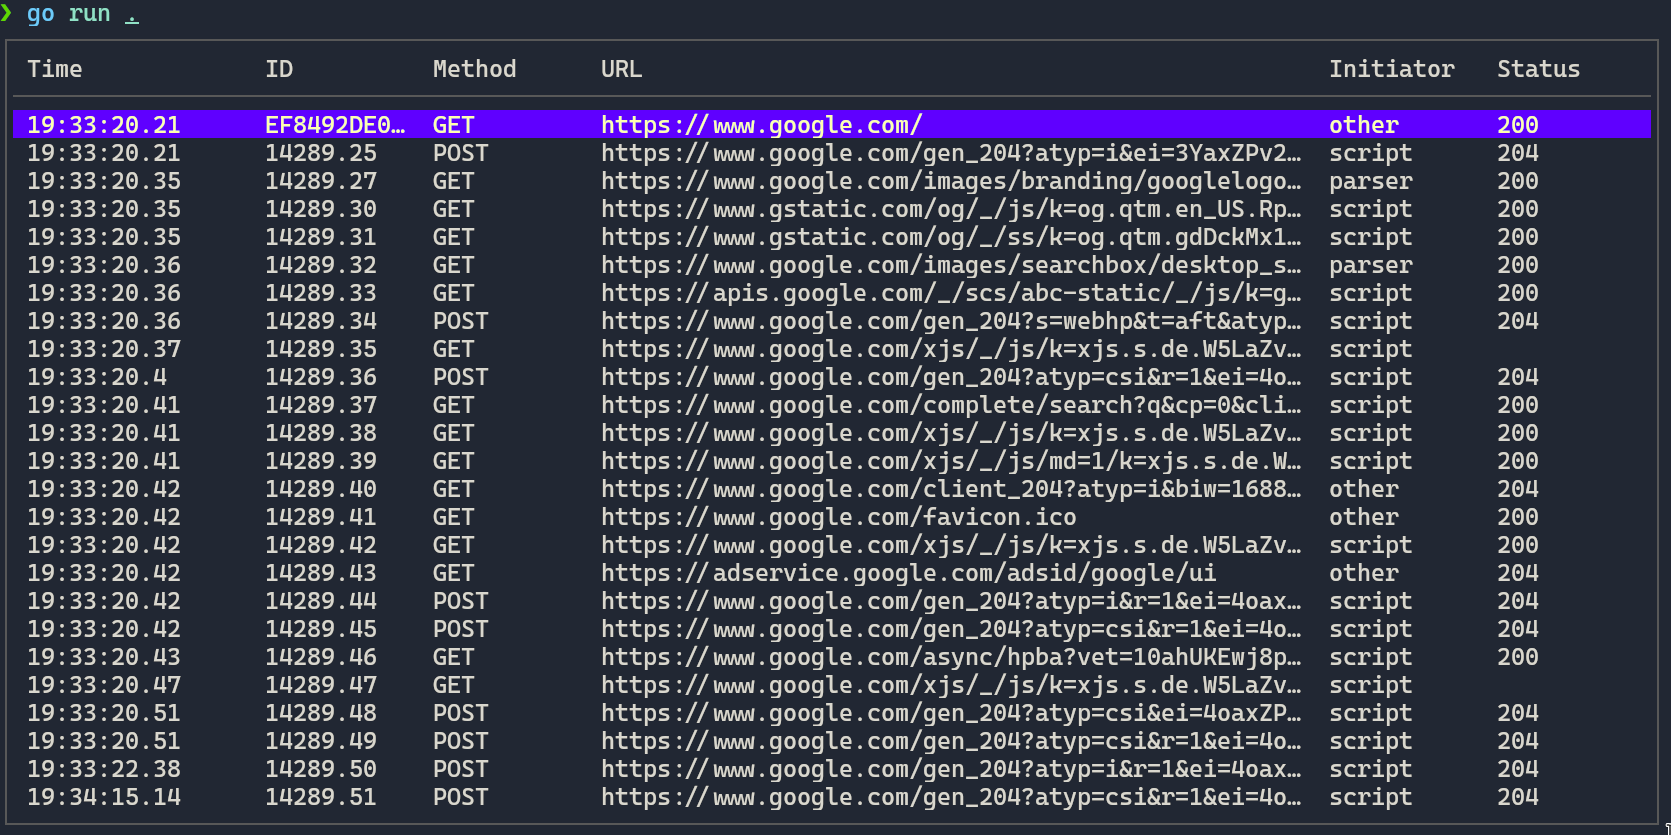1671x835 pixels.
Task: Click the 'go run .' command text
Action: click(82, 14)
